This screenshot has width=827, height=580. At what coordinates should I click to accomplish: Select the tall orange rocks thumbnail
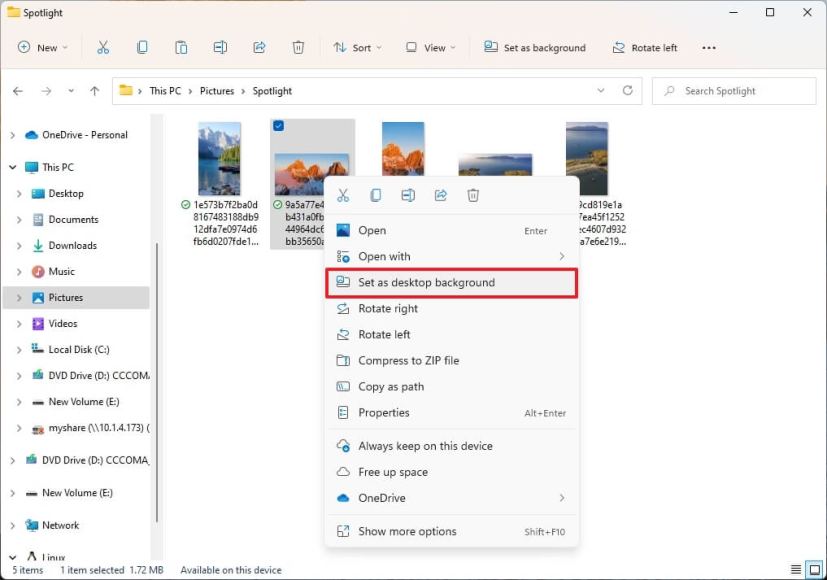[403, 149]
